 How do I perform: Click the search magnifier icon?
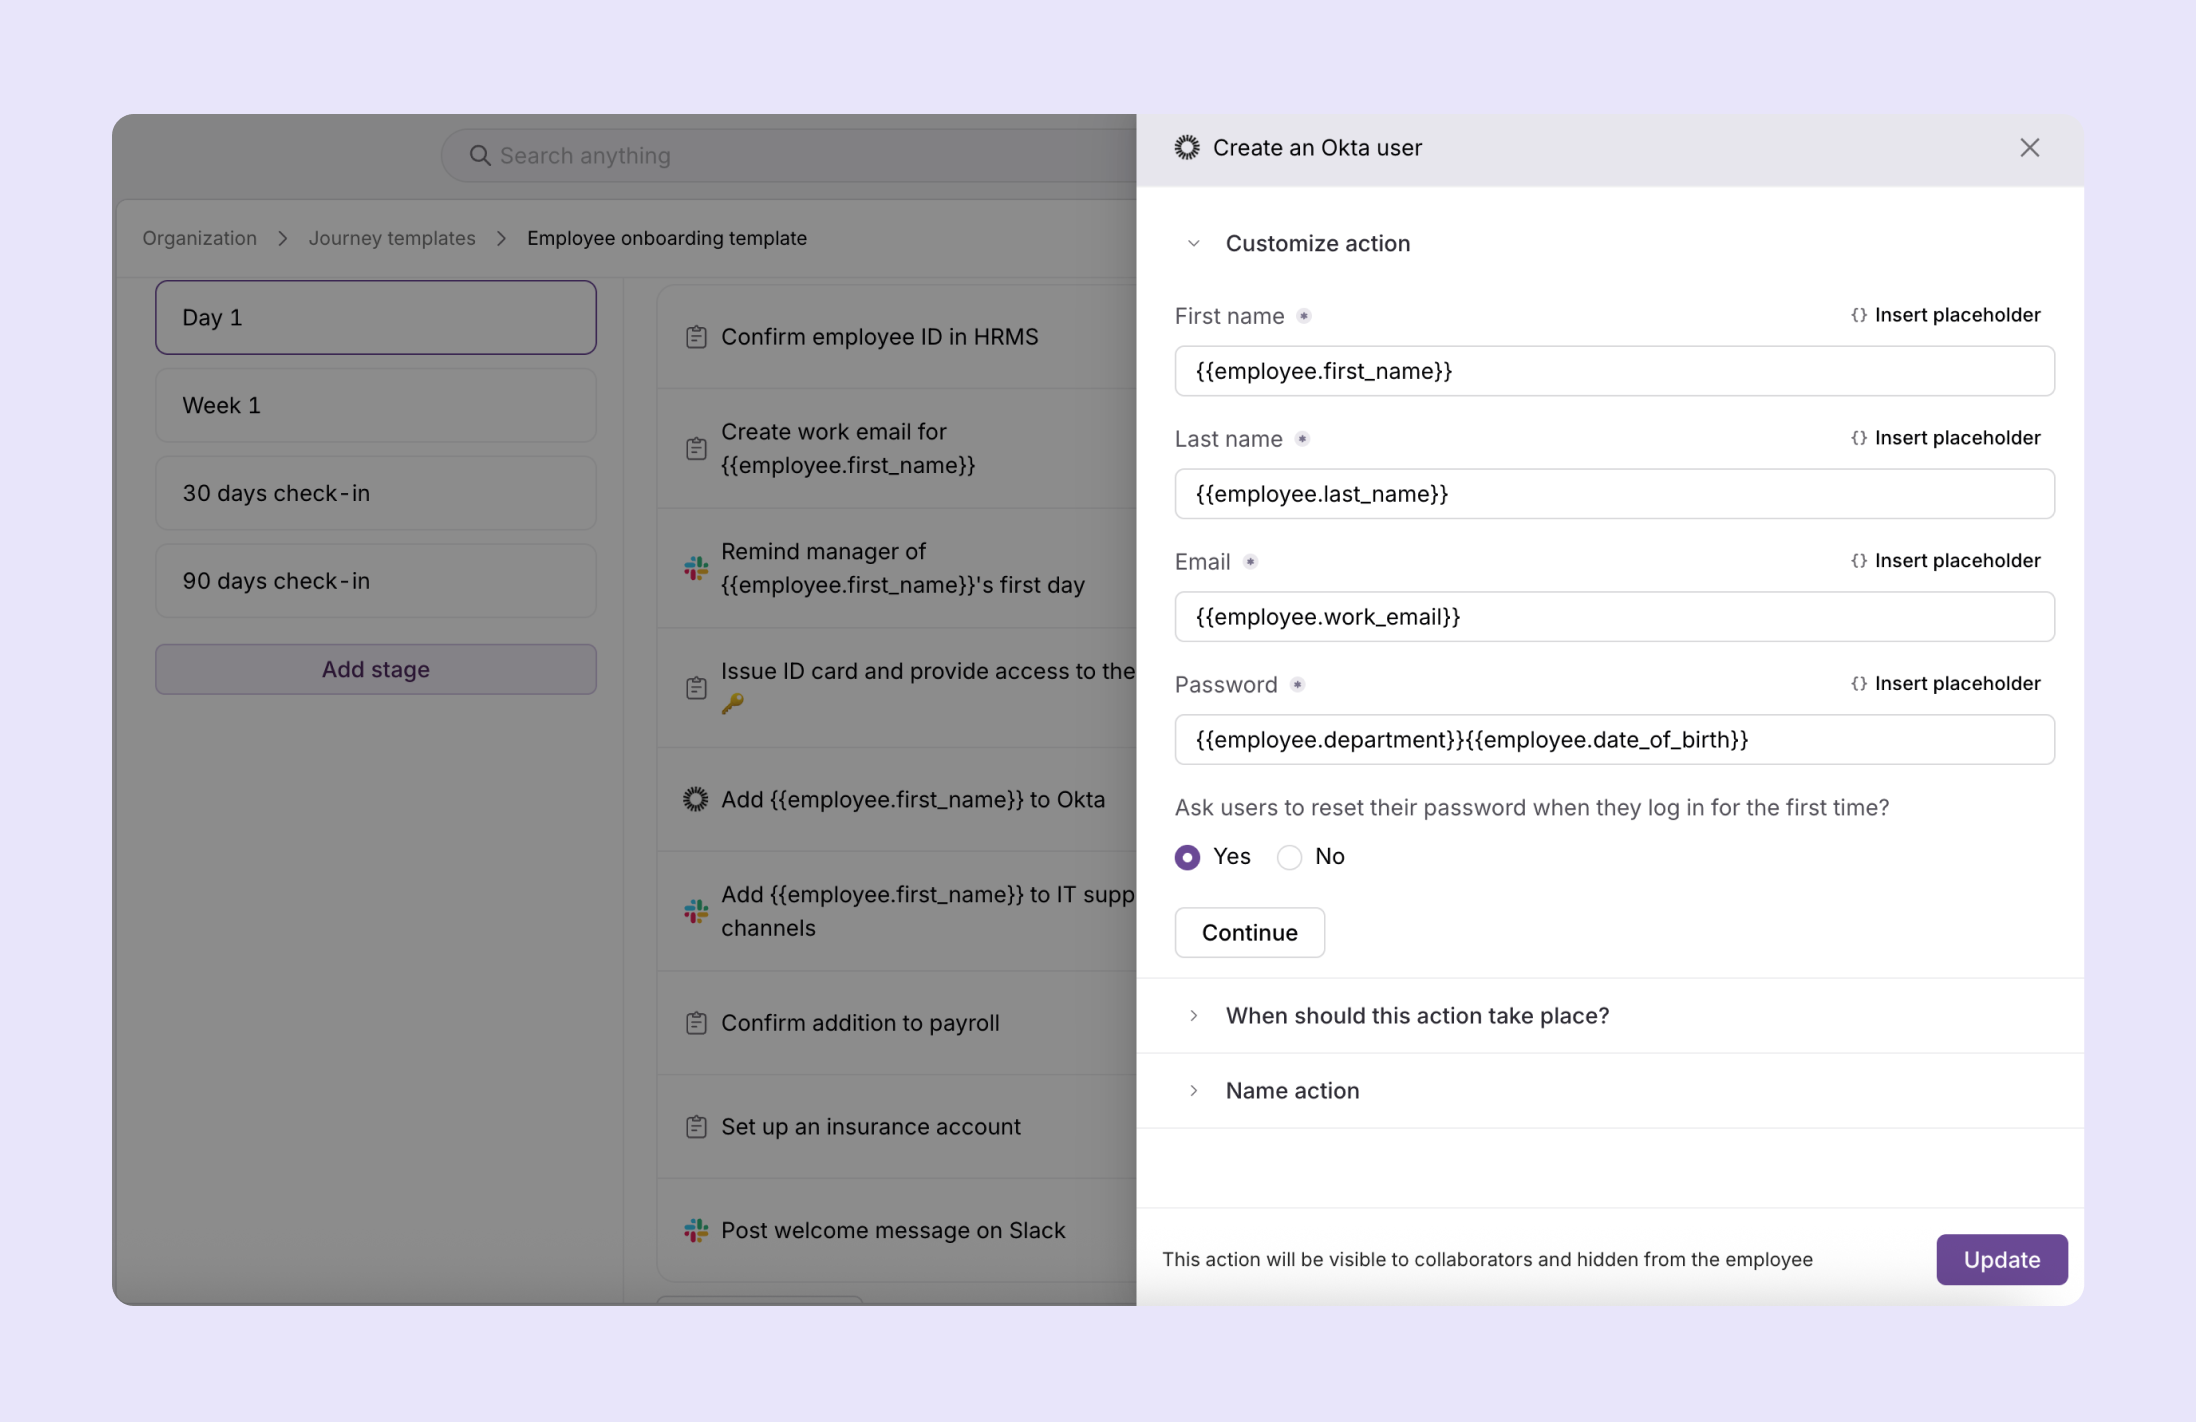click(x=479, y=155)
